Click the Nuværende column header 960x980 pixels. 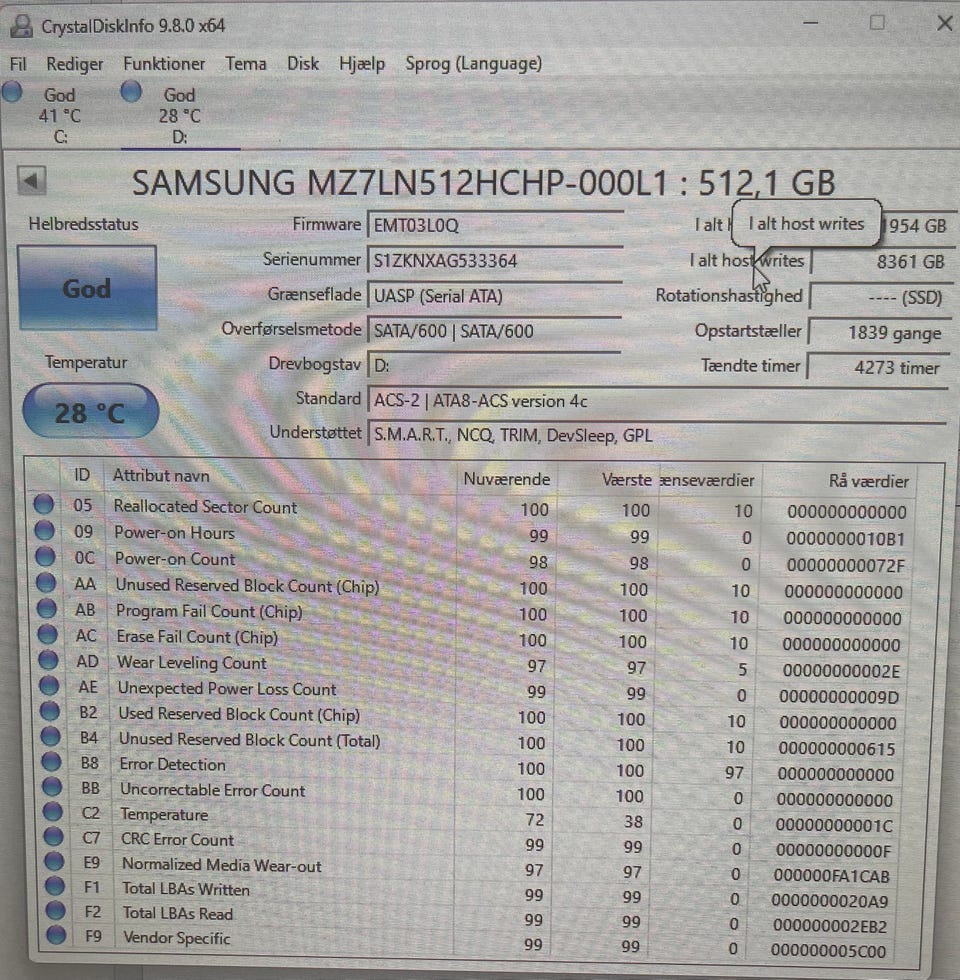click(x=506, y=479)
